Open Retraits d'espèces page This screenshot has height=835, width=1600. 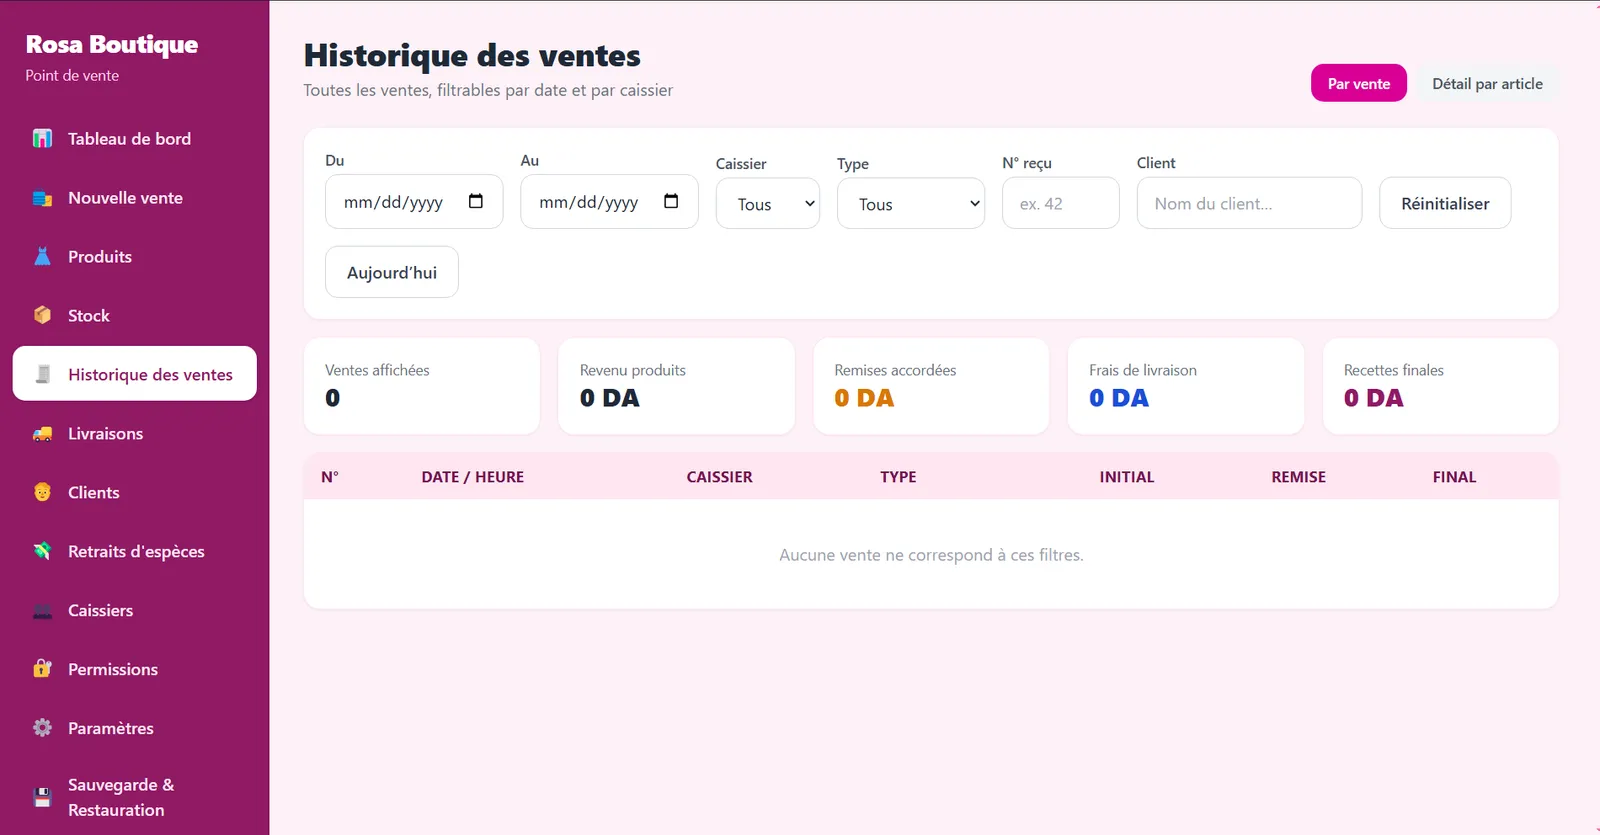click(135, 551)
